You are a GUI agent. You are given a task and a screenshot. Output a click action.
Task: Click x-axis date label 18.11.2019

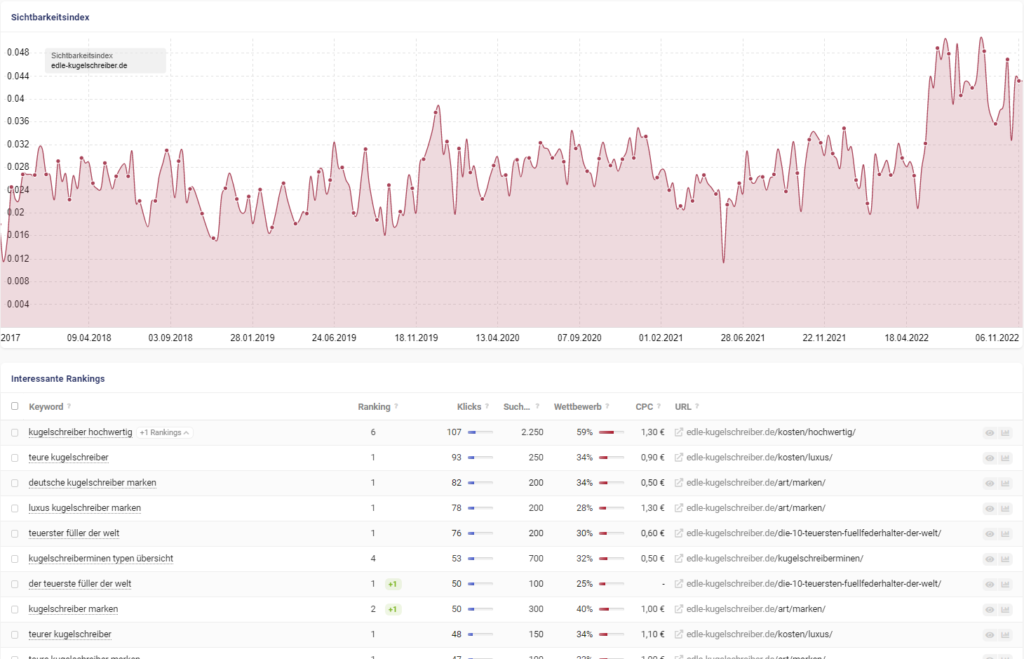416,338
